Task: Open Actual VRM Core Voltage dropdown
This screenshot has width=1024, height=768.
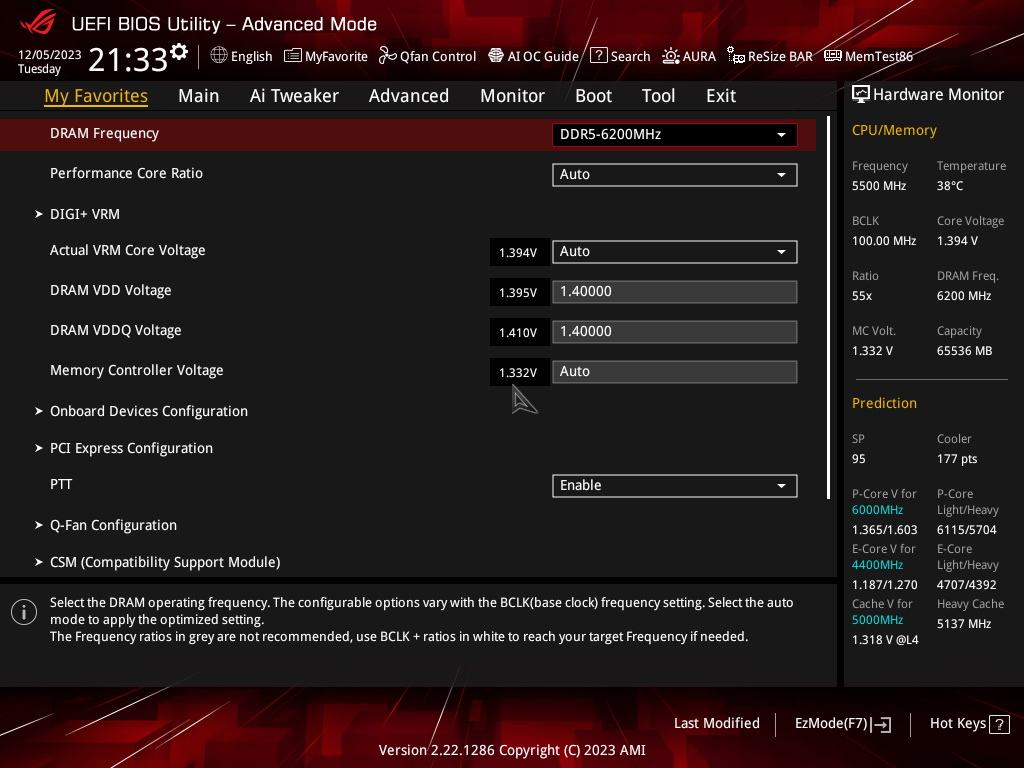Action: (x=675, y=251)
